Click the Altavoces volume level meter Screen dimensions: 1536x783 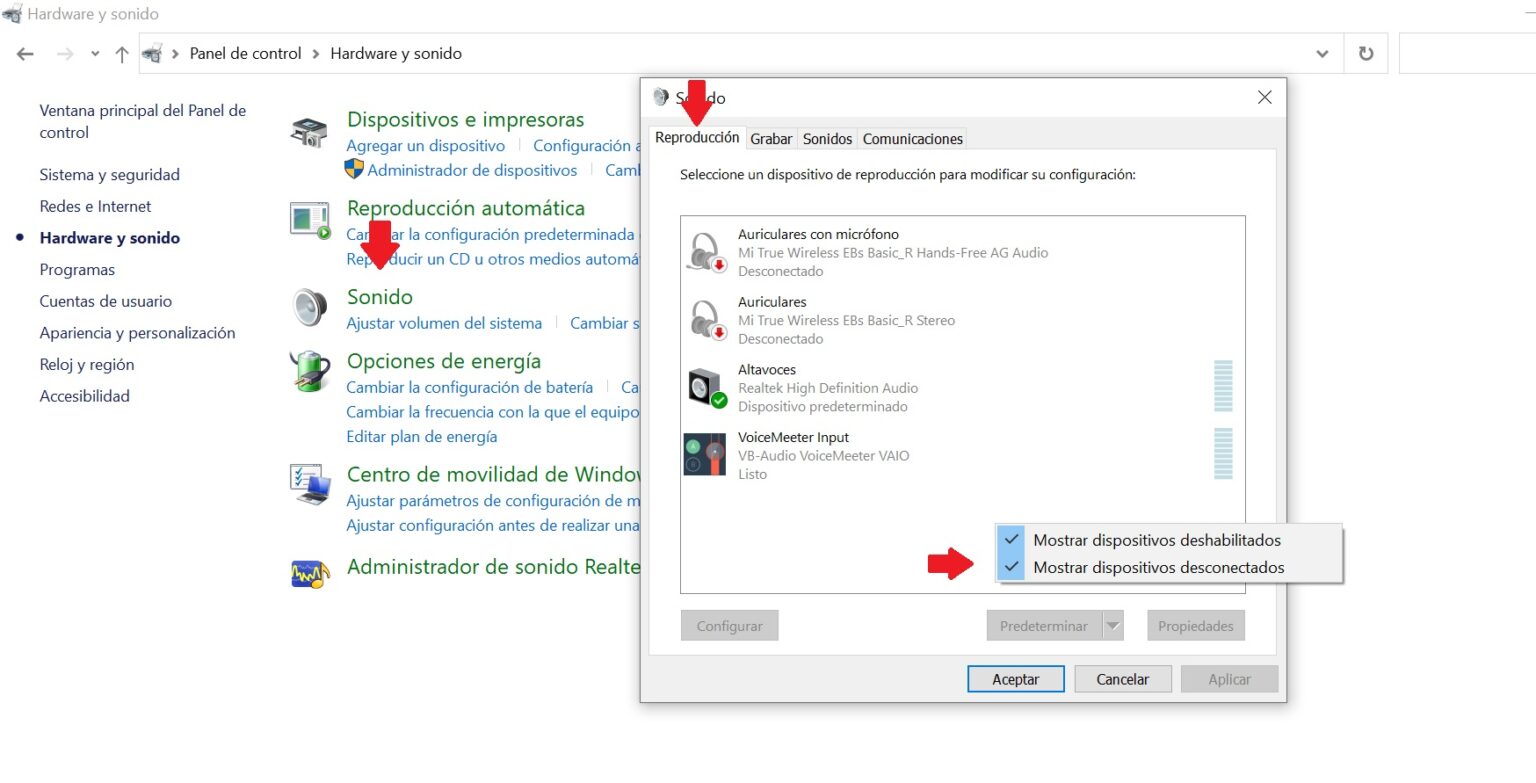(x=1223, y=386)
